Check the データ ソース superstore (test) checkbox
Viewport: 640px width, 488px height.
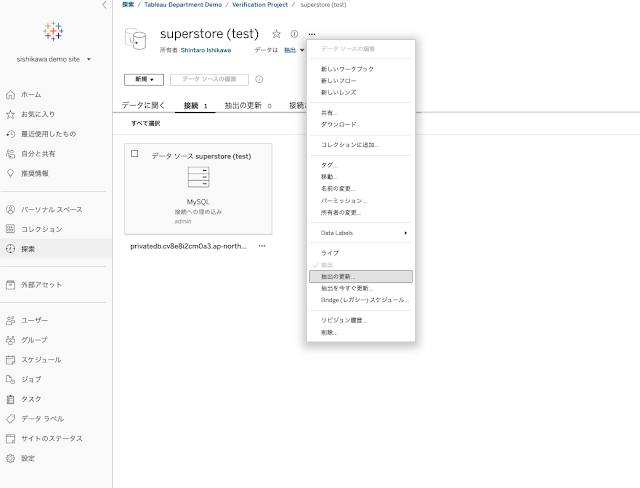click(135, 154)
